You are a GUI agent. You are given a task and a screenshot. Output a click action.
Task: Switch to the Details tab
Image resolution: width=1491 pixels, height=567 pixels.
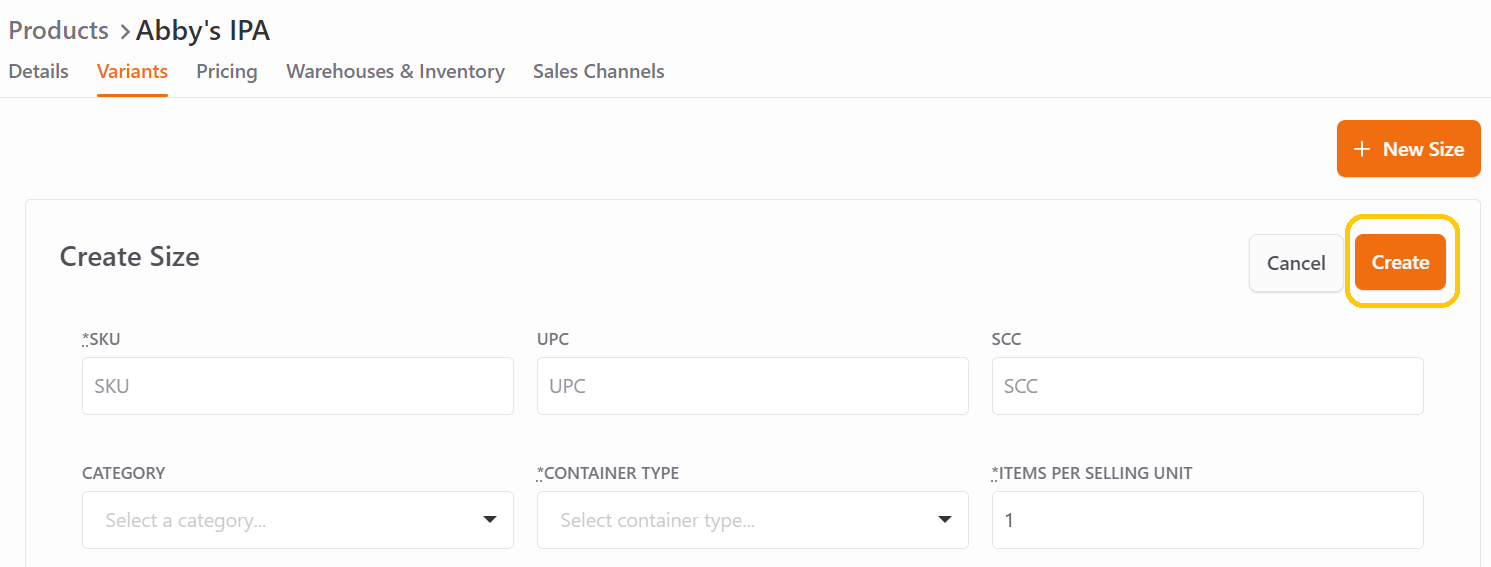(x=38, y=71)
